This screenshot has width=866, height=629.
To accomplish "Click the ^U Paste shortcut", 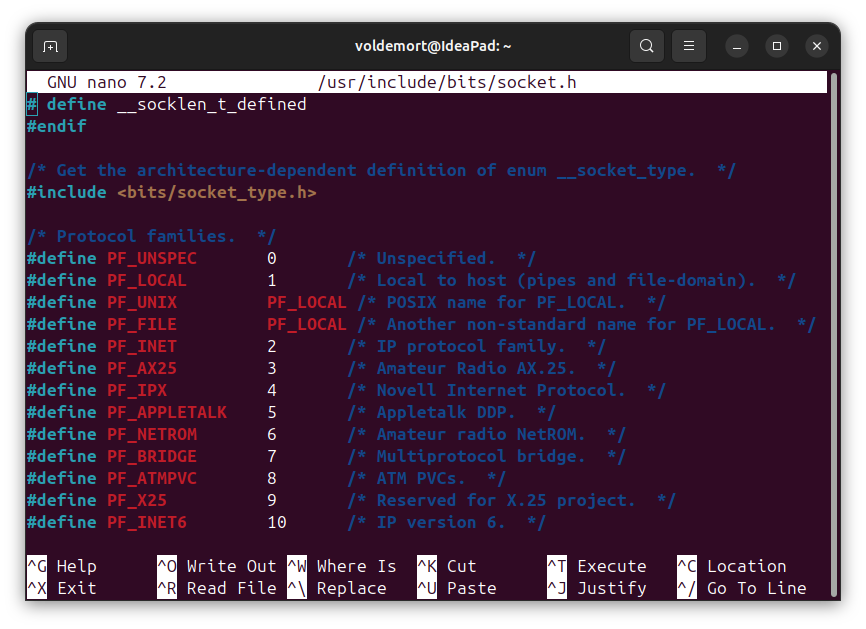I will (x=457, y=589).
